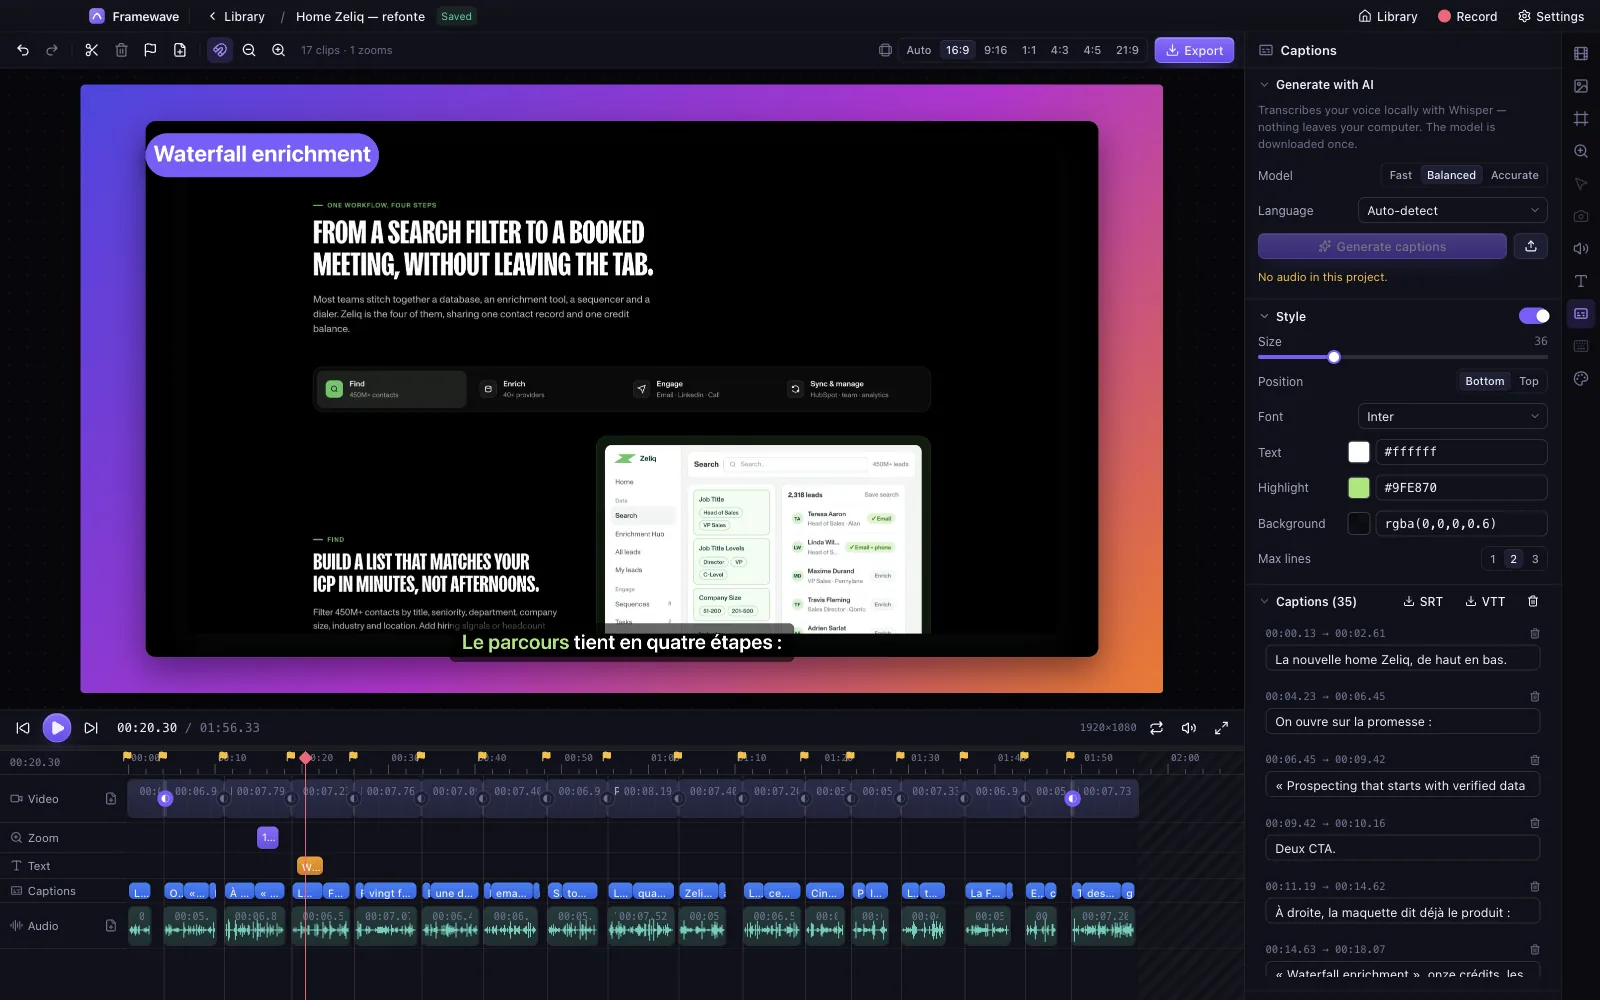1600x1000 pixels.
Task: Upload a caption file with upload icon
Action: 1531,246
